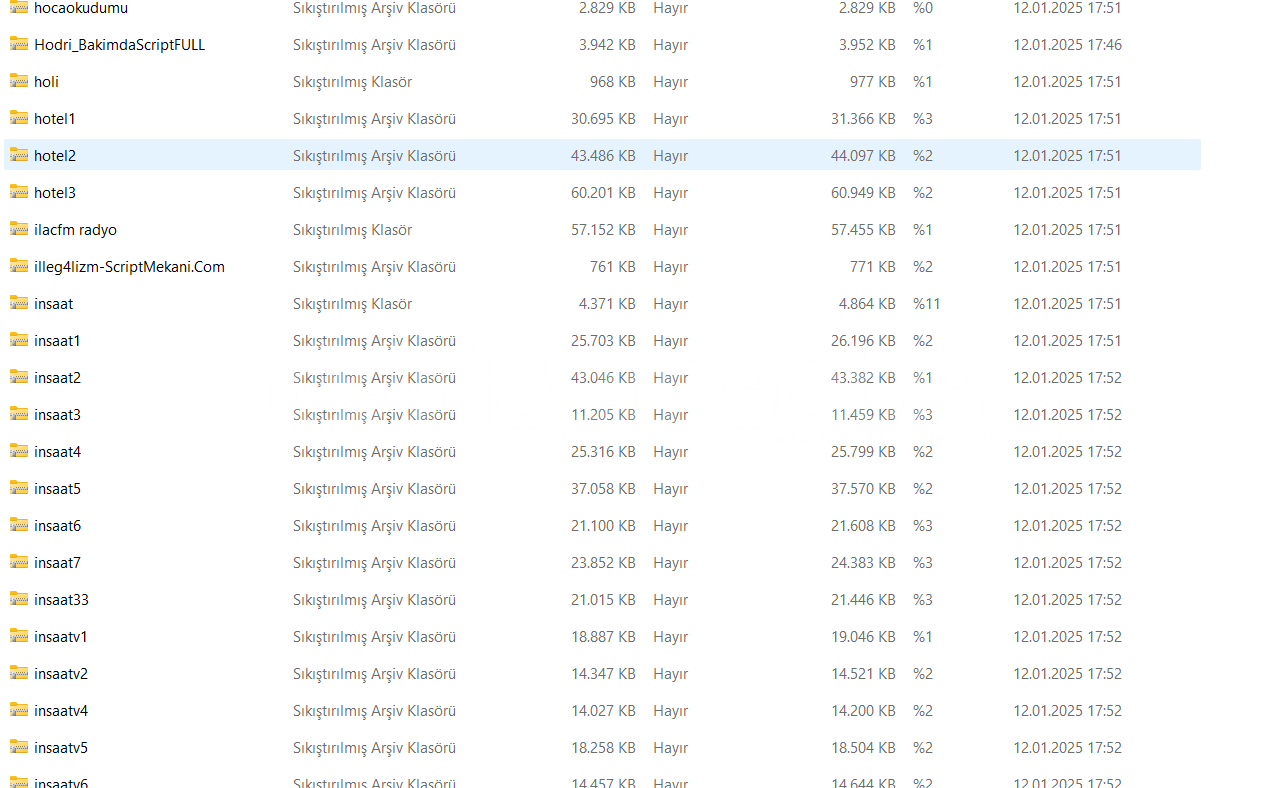
Task: Click the insaat file name
Action: (53, 304)
